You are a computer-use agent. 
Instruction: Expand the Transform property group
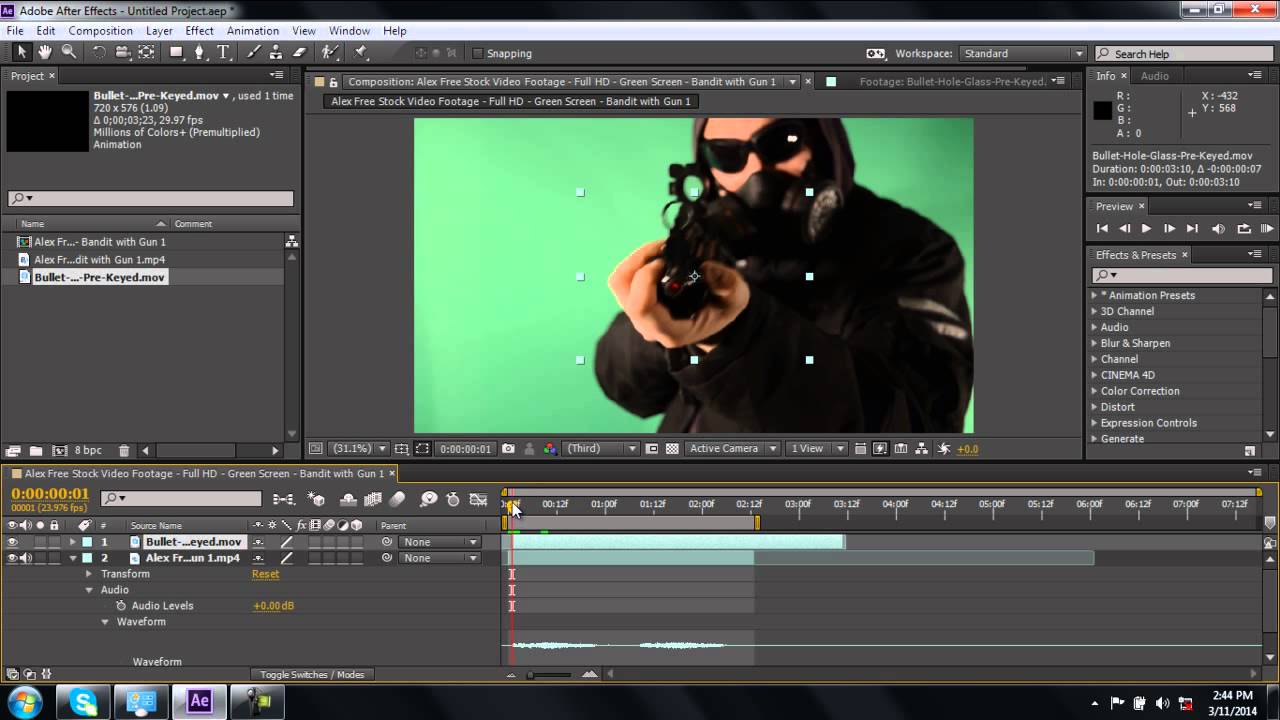(89, 574)
